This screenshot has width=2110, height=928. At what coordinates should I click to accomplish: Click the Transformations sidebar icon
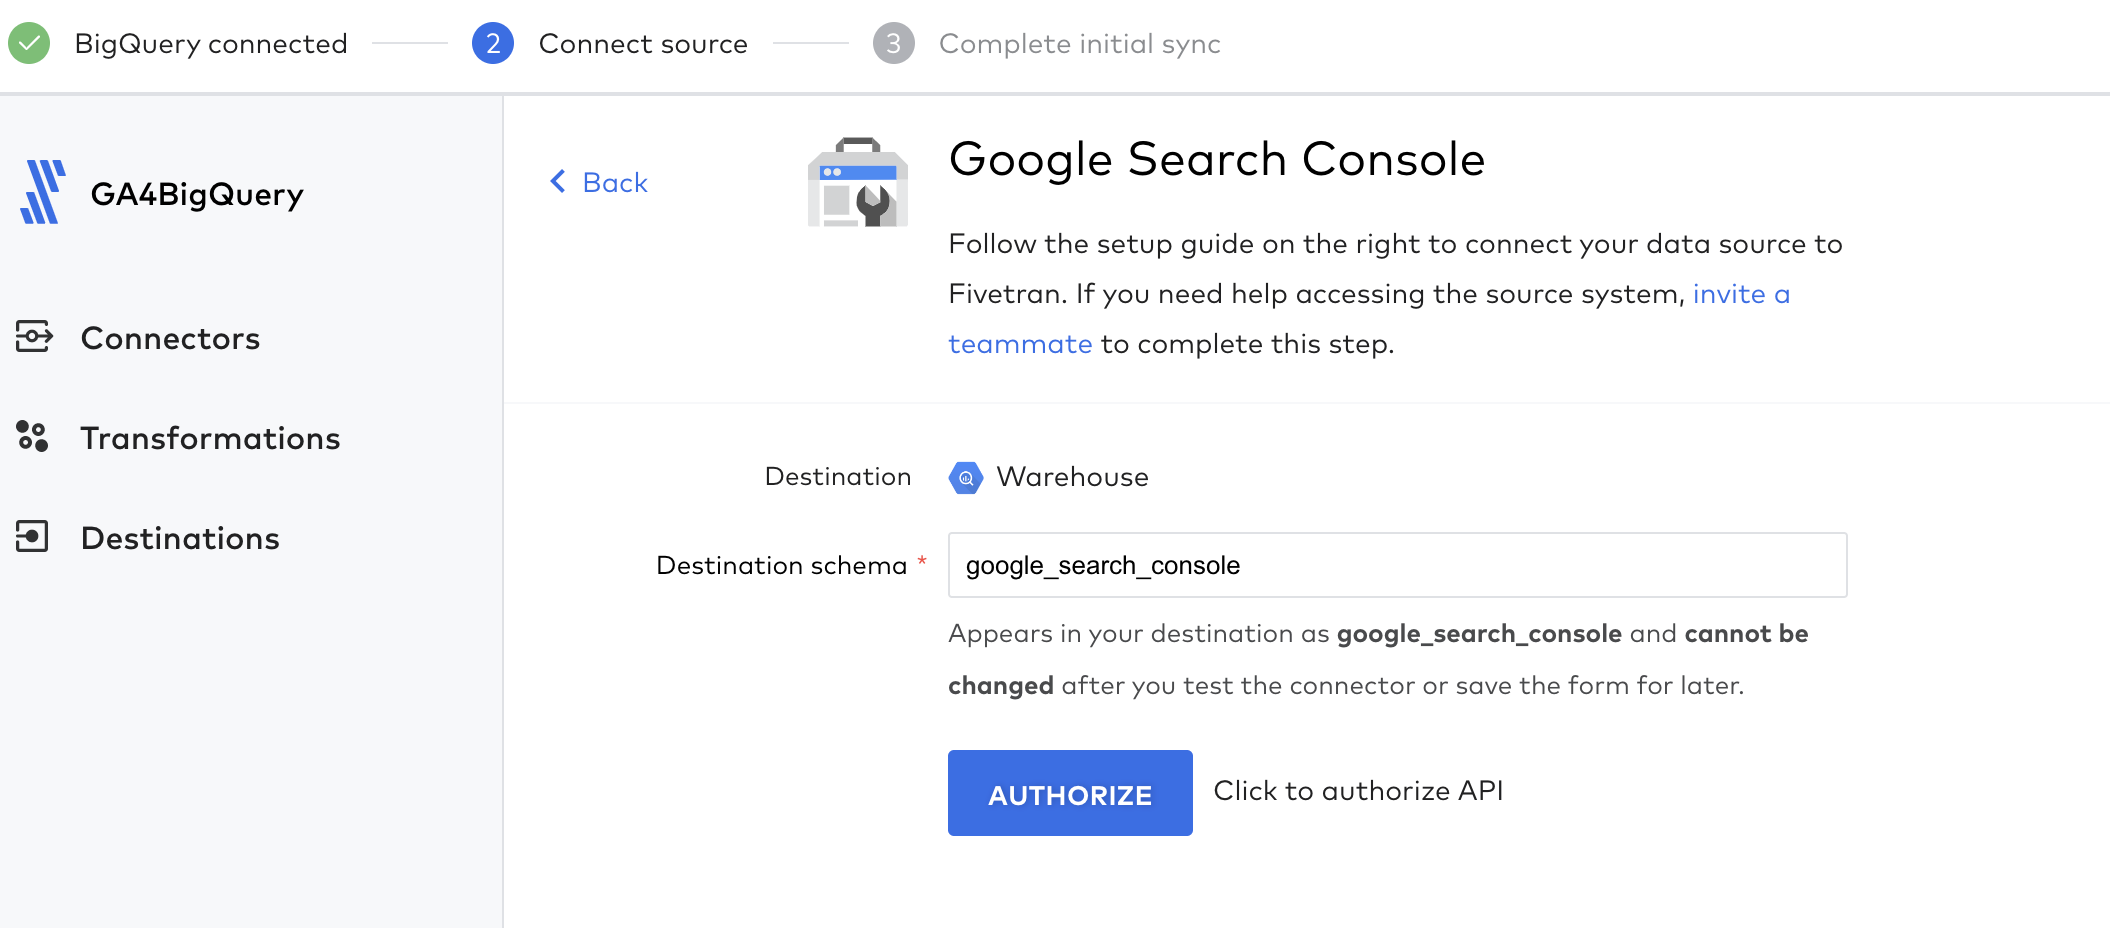pos(32,437)
